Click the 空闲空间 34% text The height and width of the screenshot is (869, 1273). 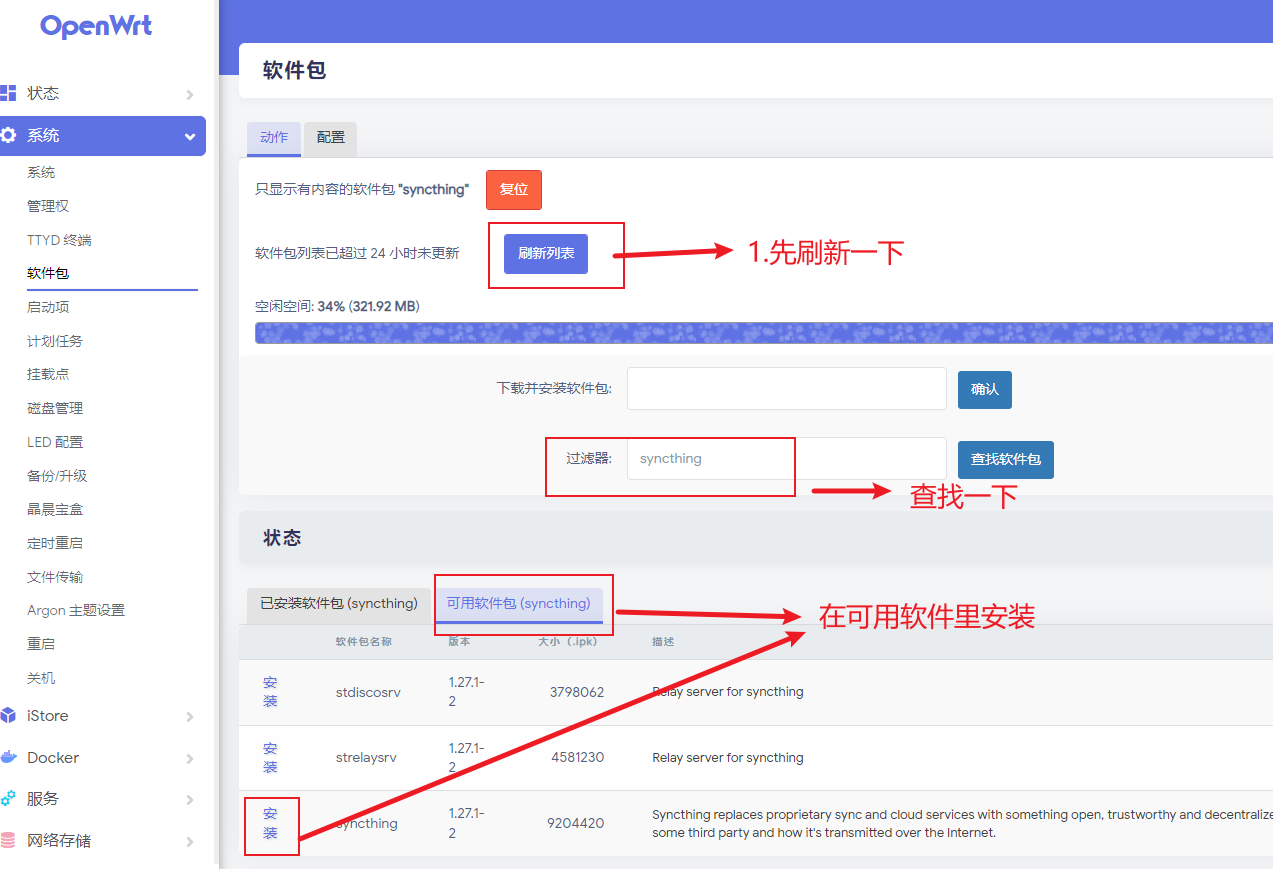coord(337,306)
